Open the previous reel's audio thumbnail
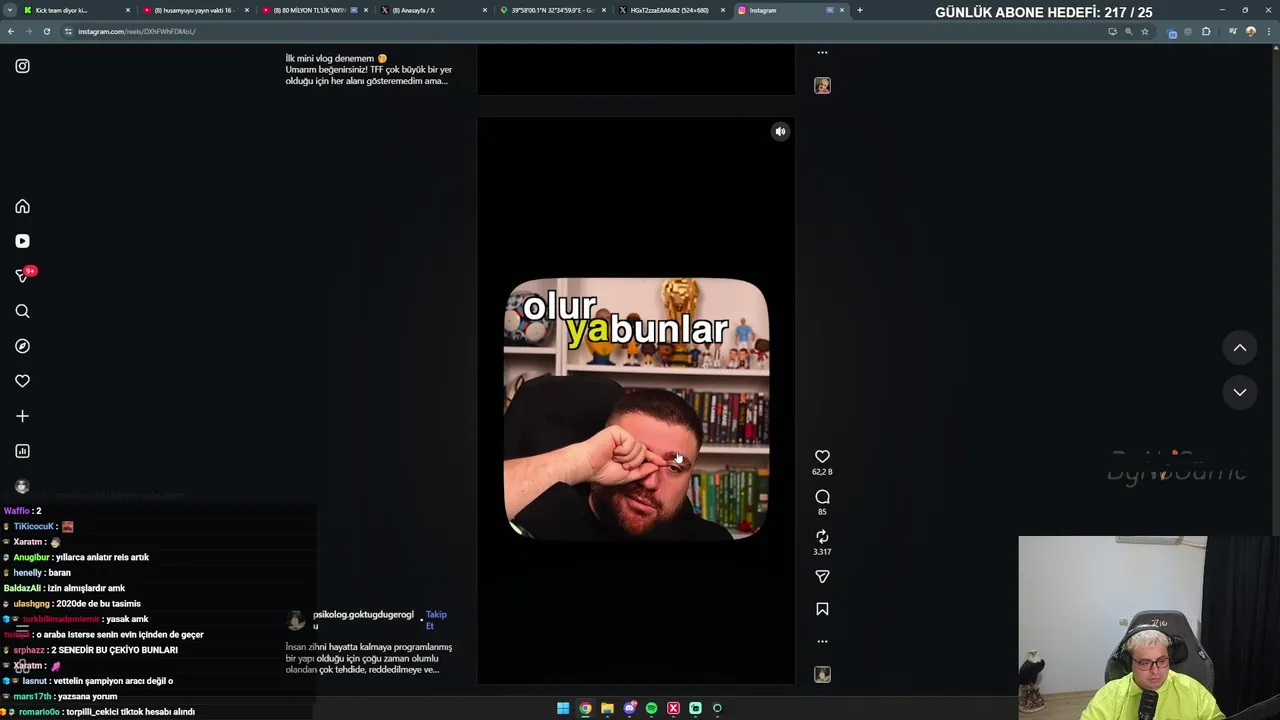 pos(822,86)
